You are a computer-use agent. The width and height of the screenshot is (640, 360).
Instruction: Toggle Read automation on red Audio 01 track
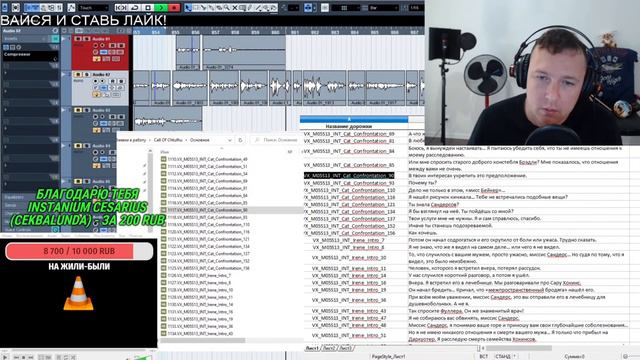click(x=113, y=46)
